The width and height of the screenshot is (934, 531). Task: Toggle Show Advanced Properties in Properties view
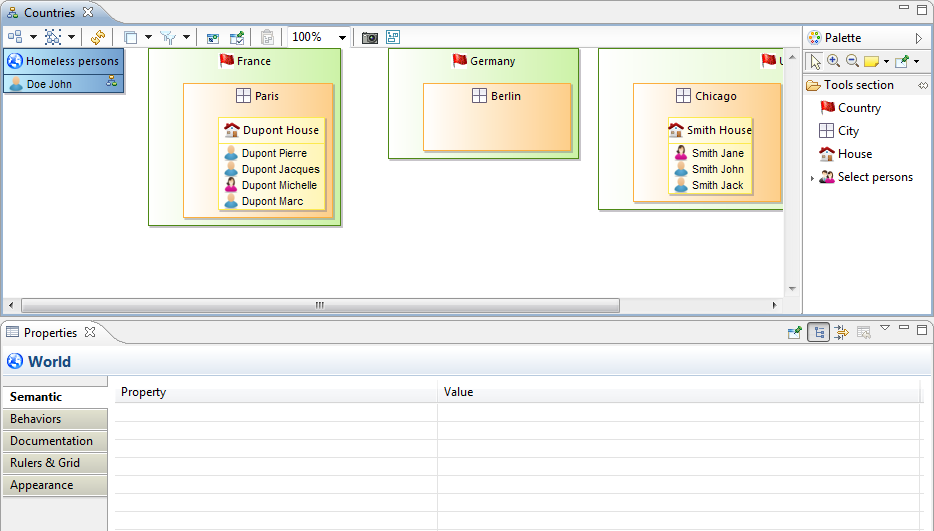841,333
